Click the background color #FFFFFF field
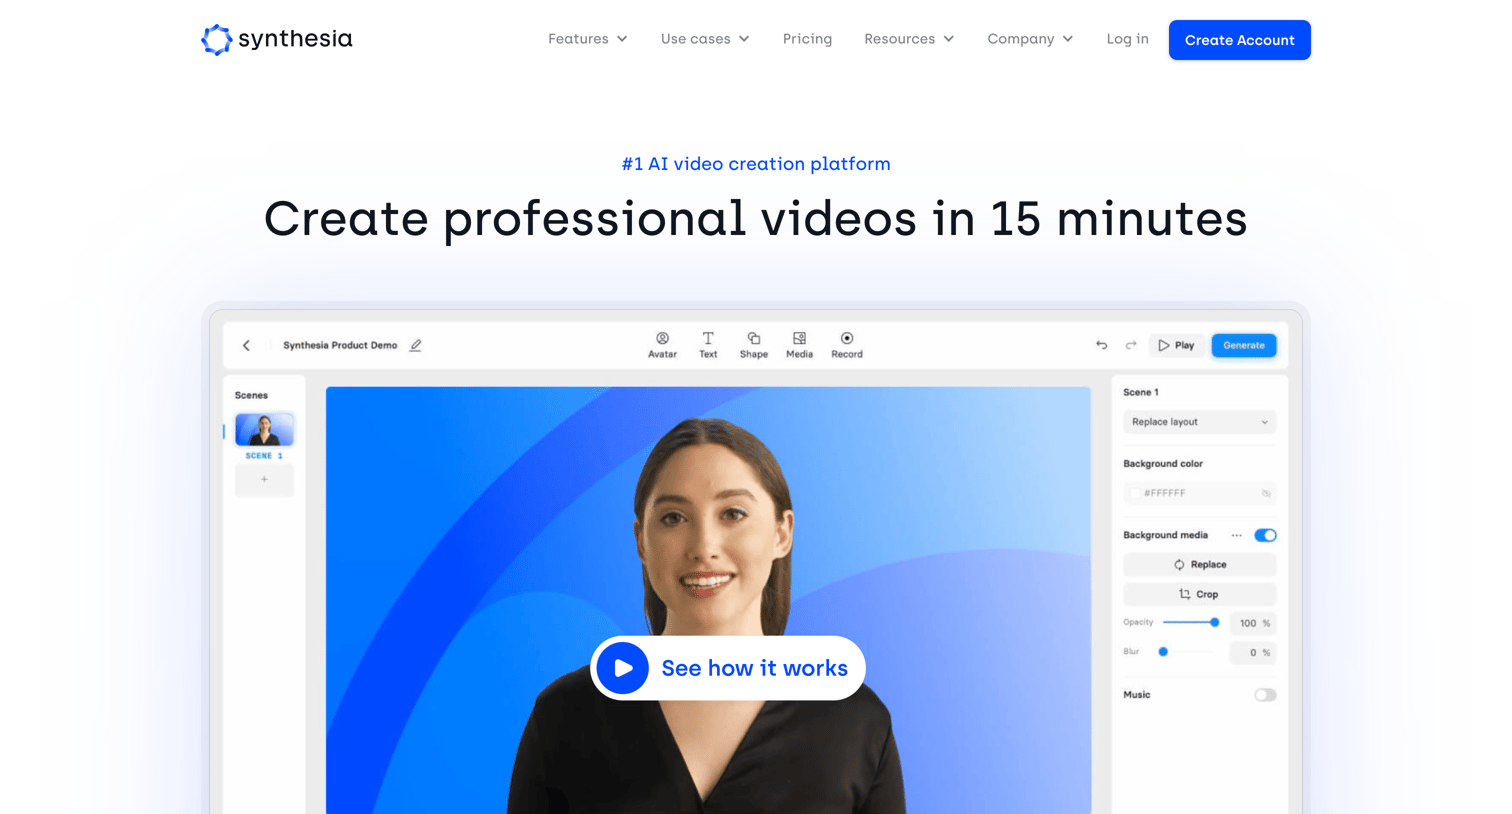Image resolution: width=1512 pixels, height=814 pixels. click(1200, 493)
